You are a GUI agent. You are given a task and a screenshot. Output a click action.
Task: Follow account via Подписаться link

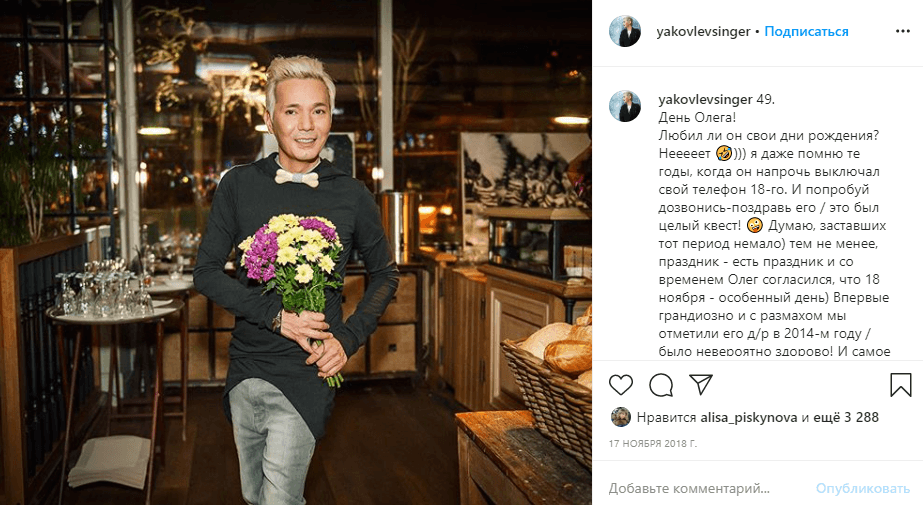(806, 32)
